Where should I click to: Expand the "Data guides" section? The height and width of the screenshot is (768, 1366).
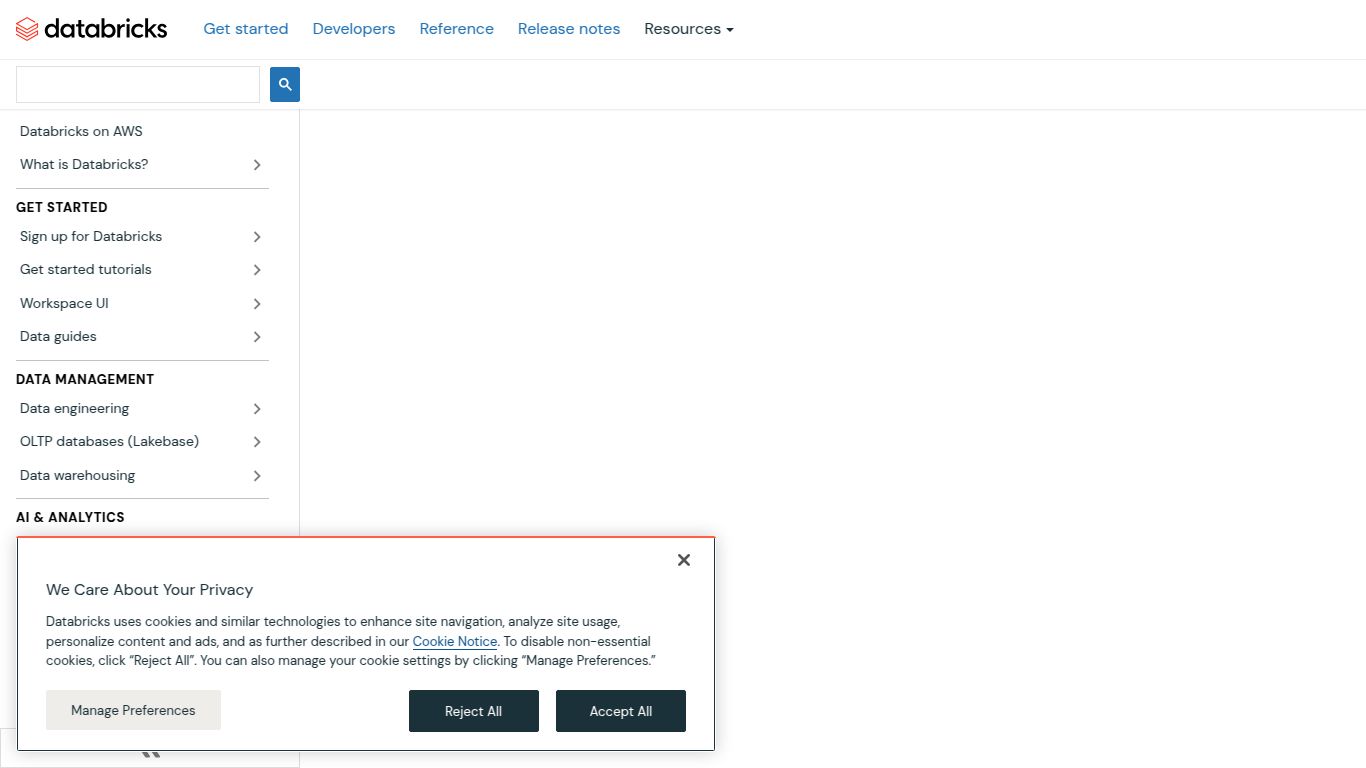[257, 337]
